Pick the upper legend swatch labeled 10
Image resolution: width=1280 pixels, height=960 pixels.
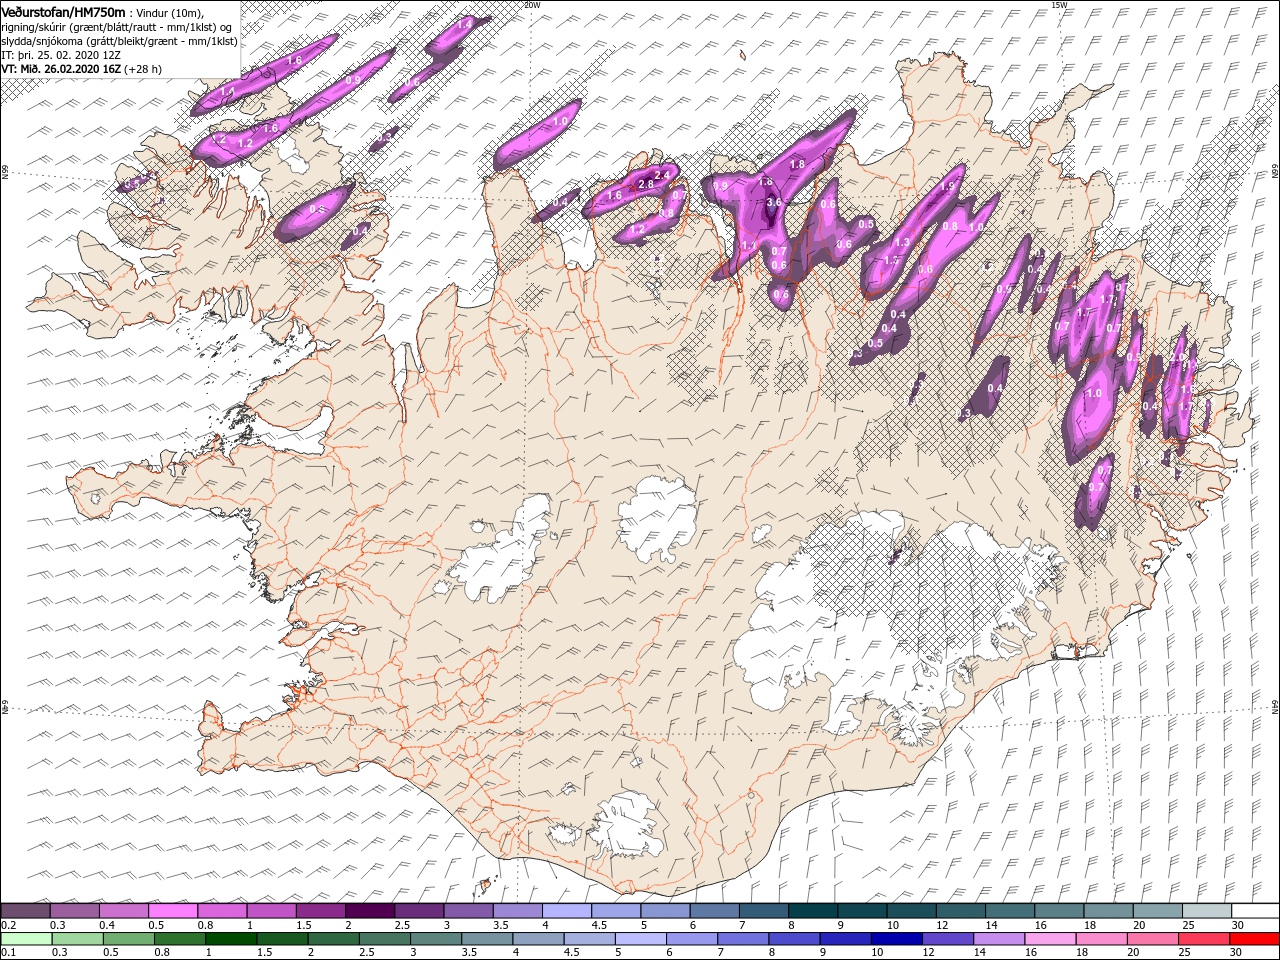click(x=911, y=910)
